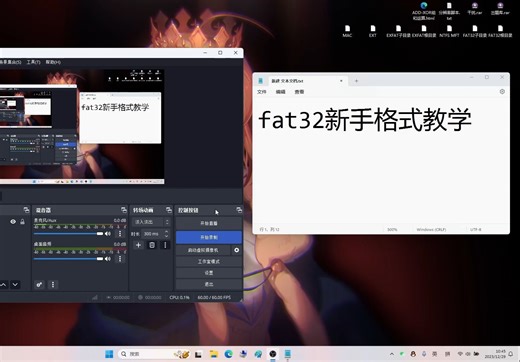Pop out the sources dock

coord(26,210)
